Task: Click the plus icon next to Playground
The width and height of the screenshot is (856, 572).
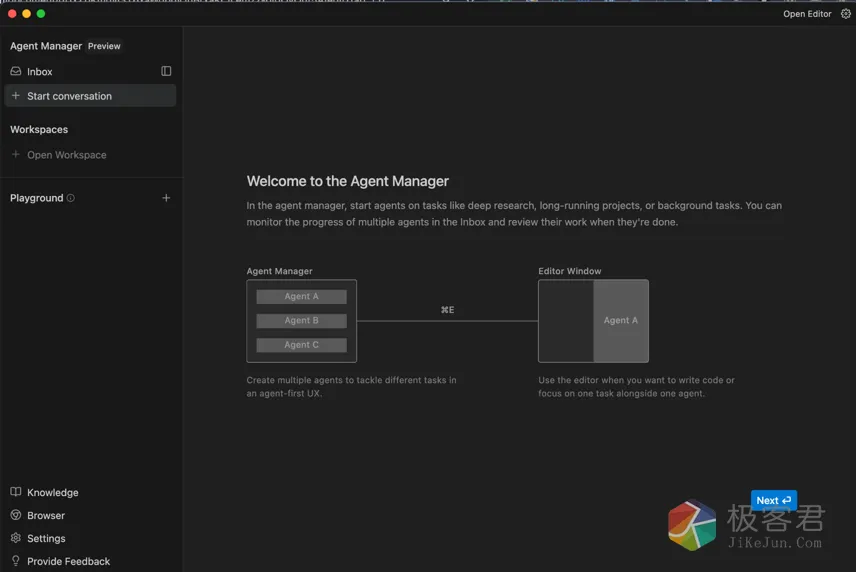Action: click(x=166, y=198)
